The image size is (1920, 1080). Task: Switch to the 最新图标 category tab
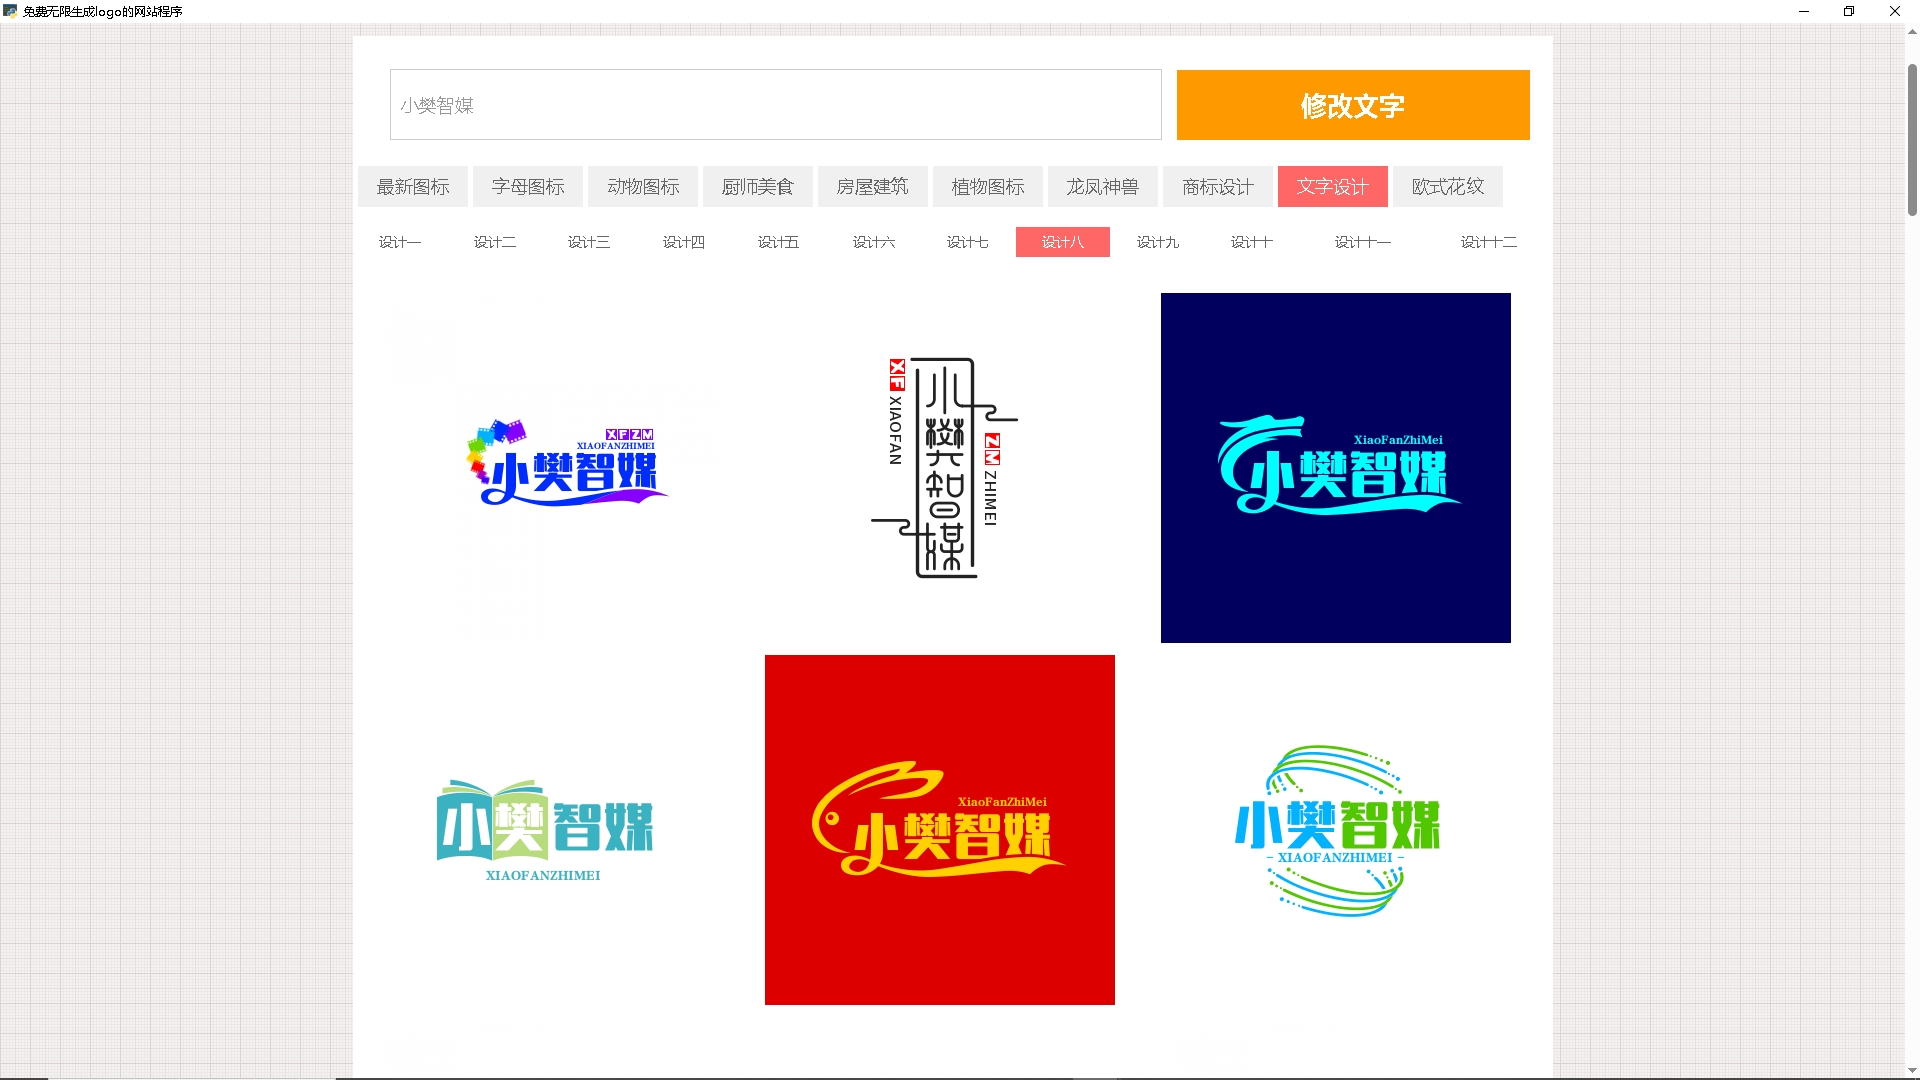click(x=413, y=187)
